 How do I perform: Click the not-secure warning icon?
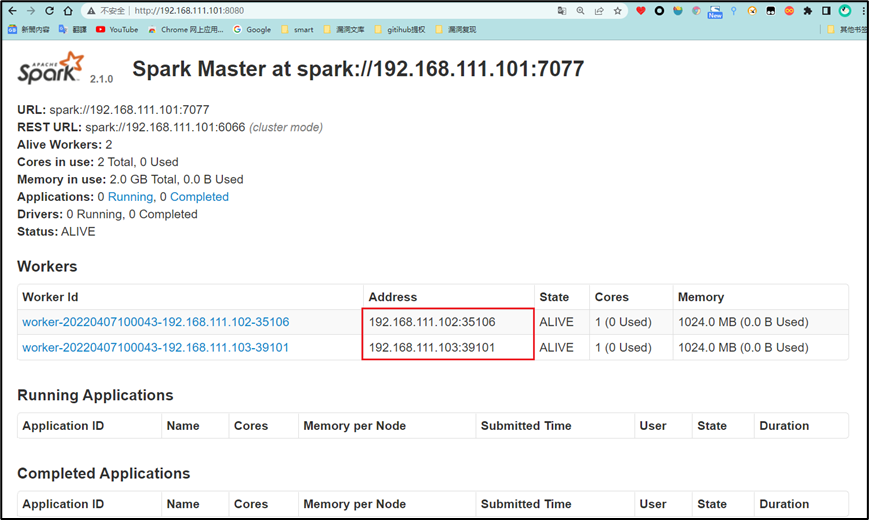tap(91, 11)
